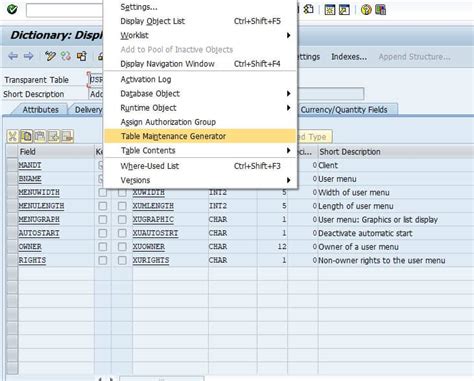Toggle the Key checkbox for AUTOSTART
The image size is (474, 381).
tap(103, 233)
